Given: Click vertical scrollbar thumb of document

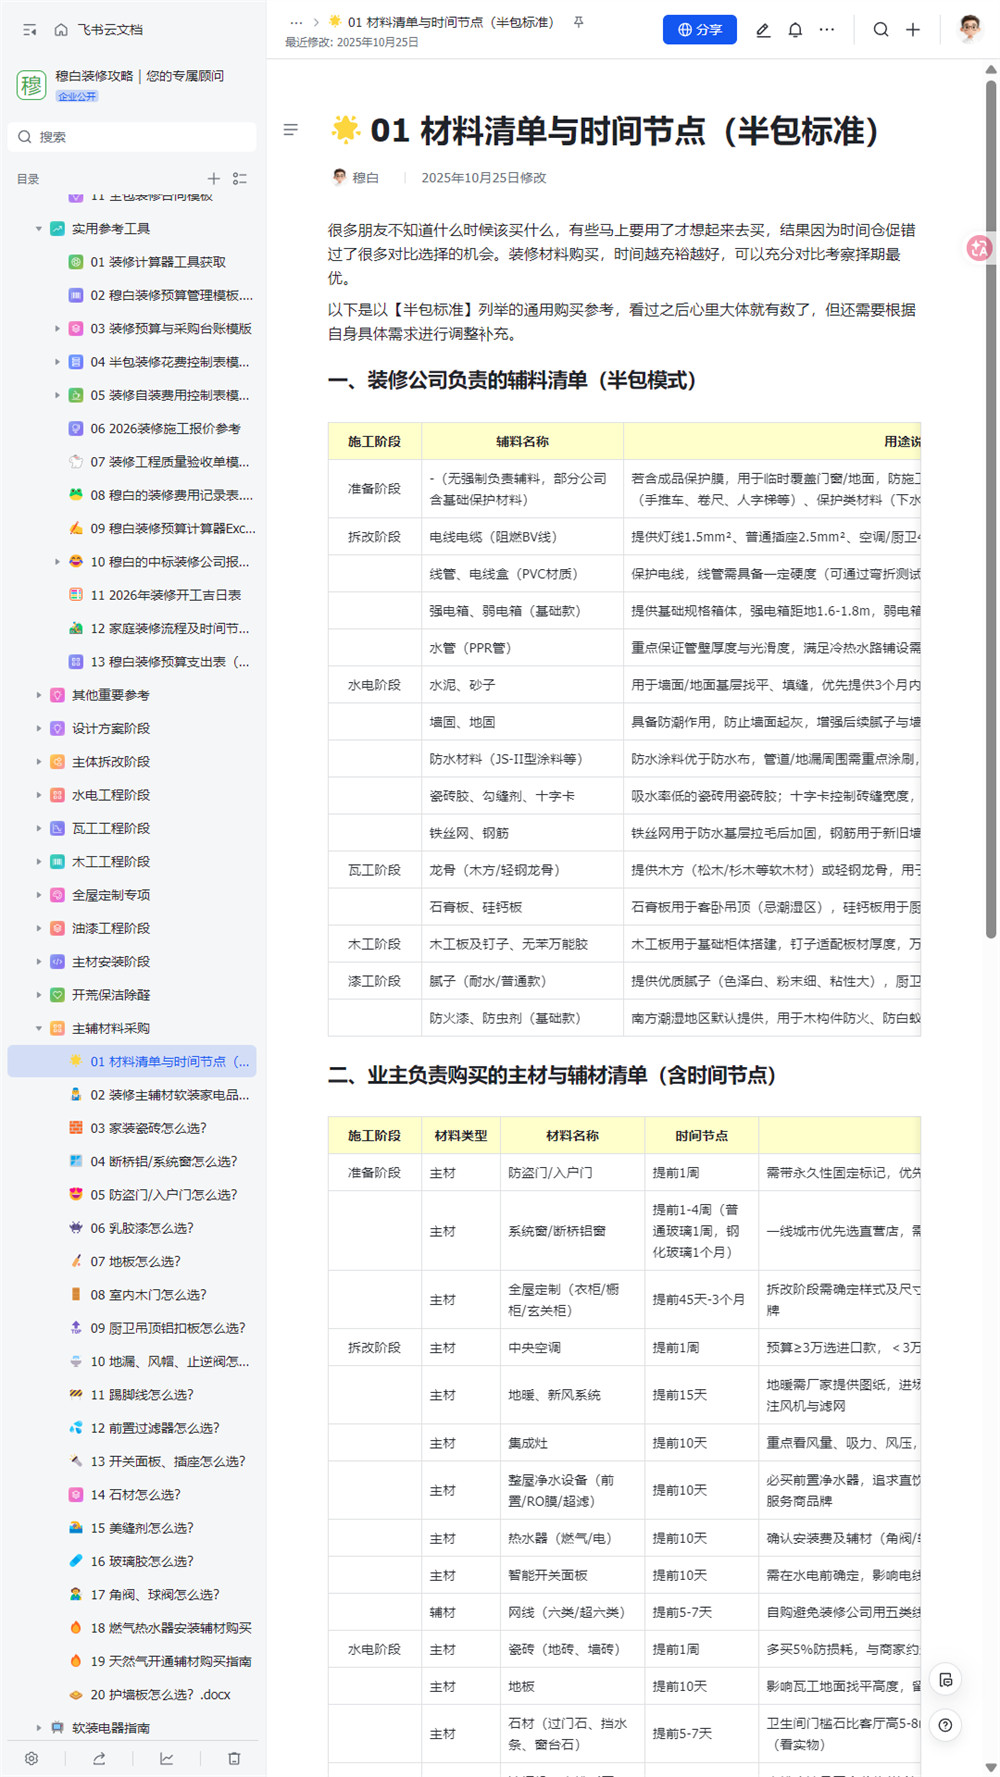Looking at the screenshot, I should click(x=991, y=510).
